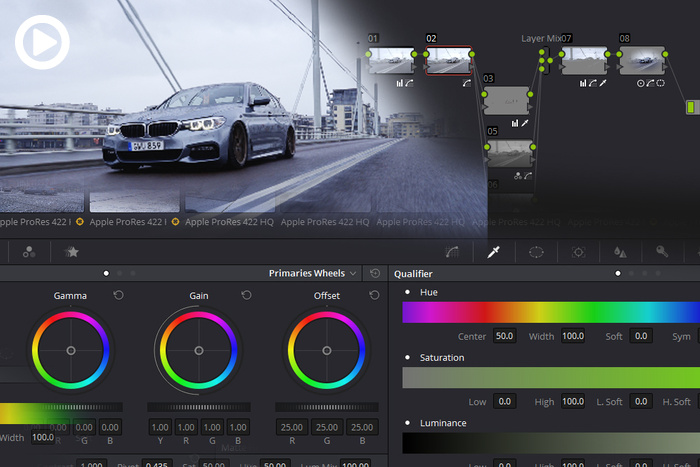Open the Key palette icon
Screen dimensions: 700x467
(662, 252)
